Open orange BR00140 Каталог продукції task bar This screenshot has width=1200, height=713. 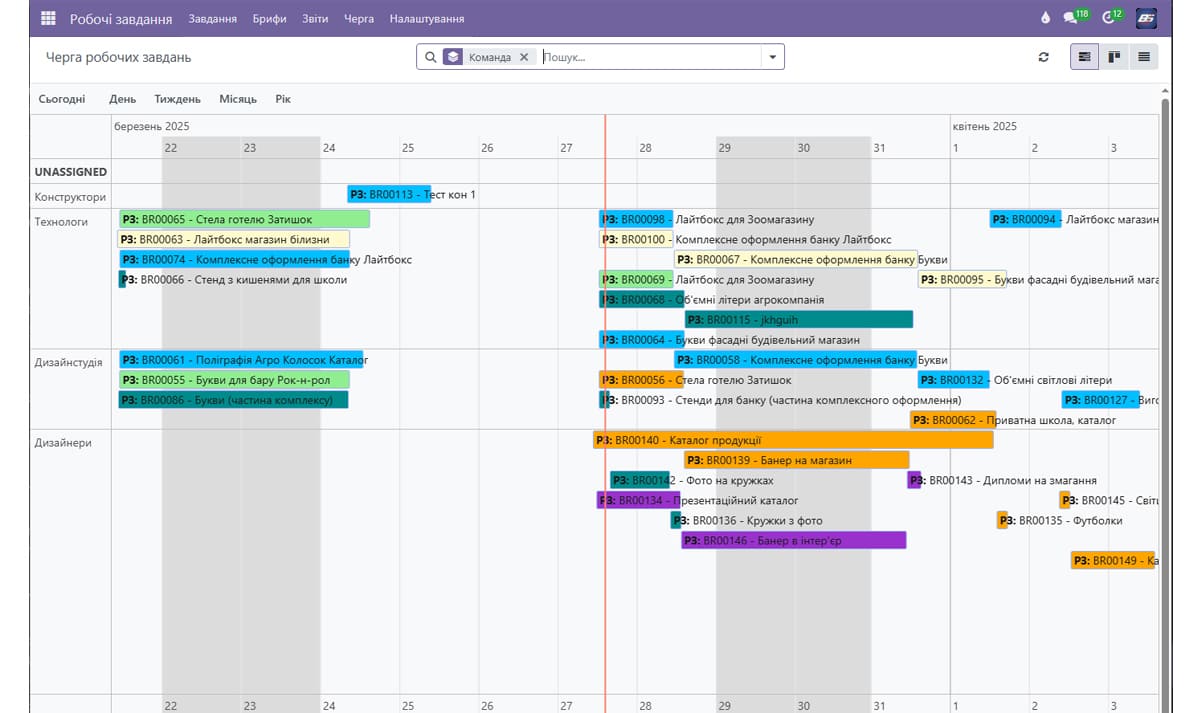pyautogui.click(x=793, y=440)
